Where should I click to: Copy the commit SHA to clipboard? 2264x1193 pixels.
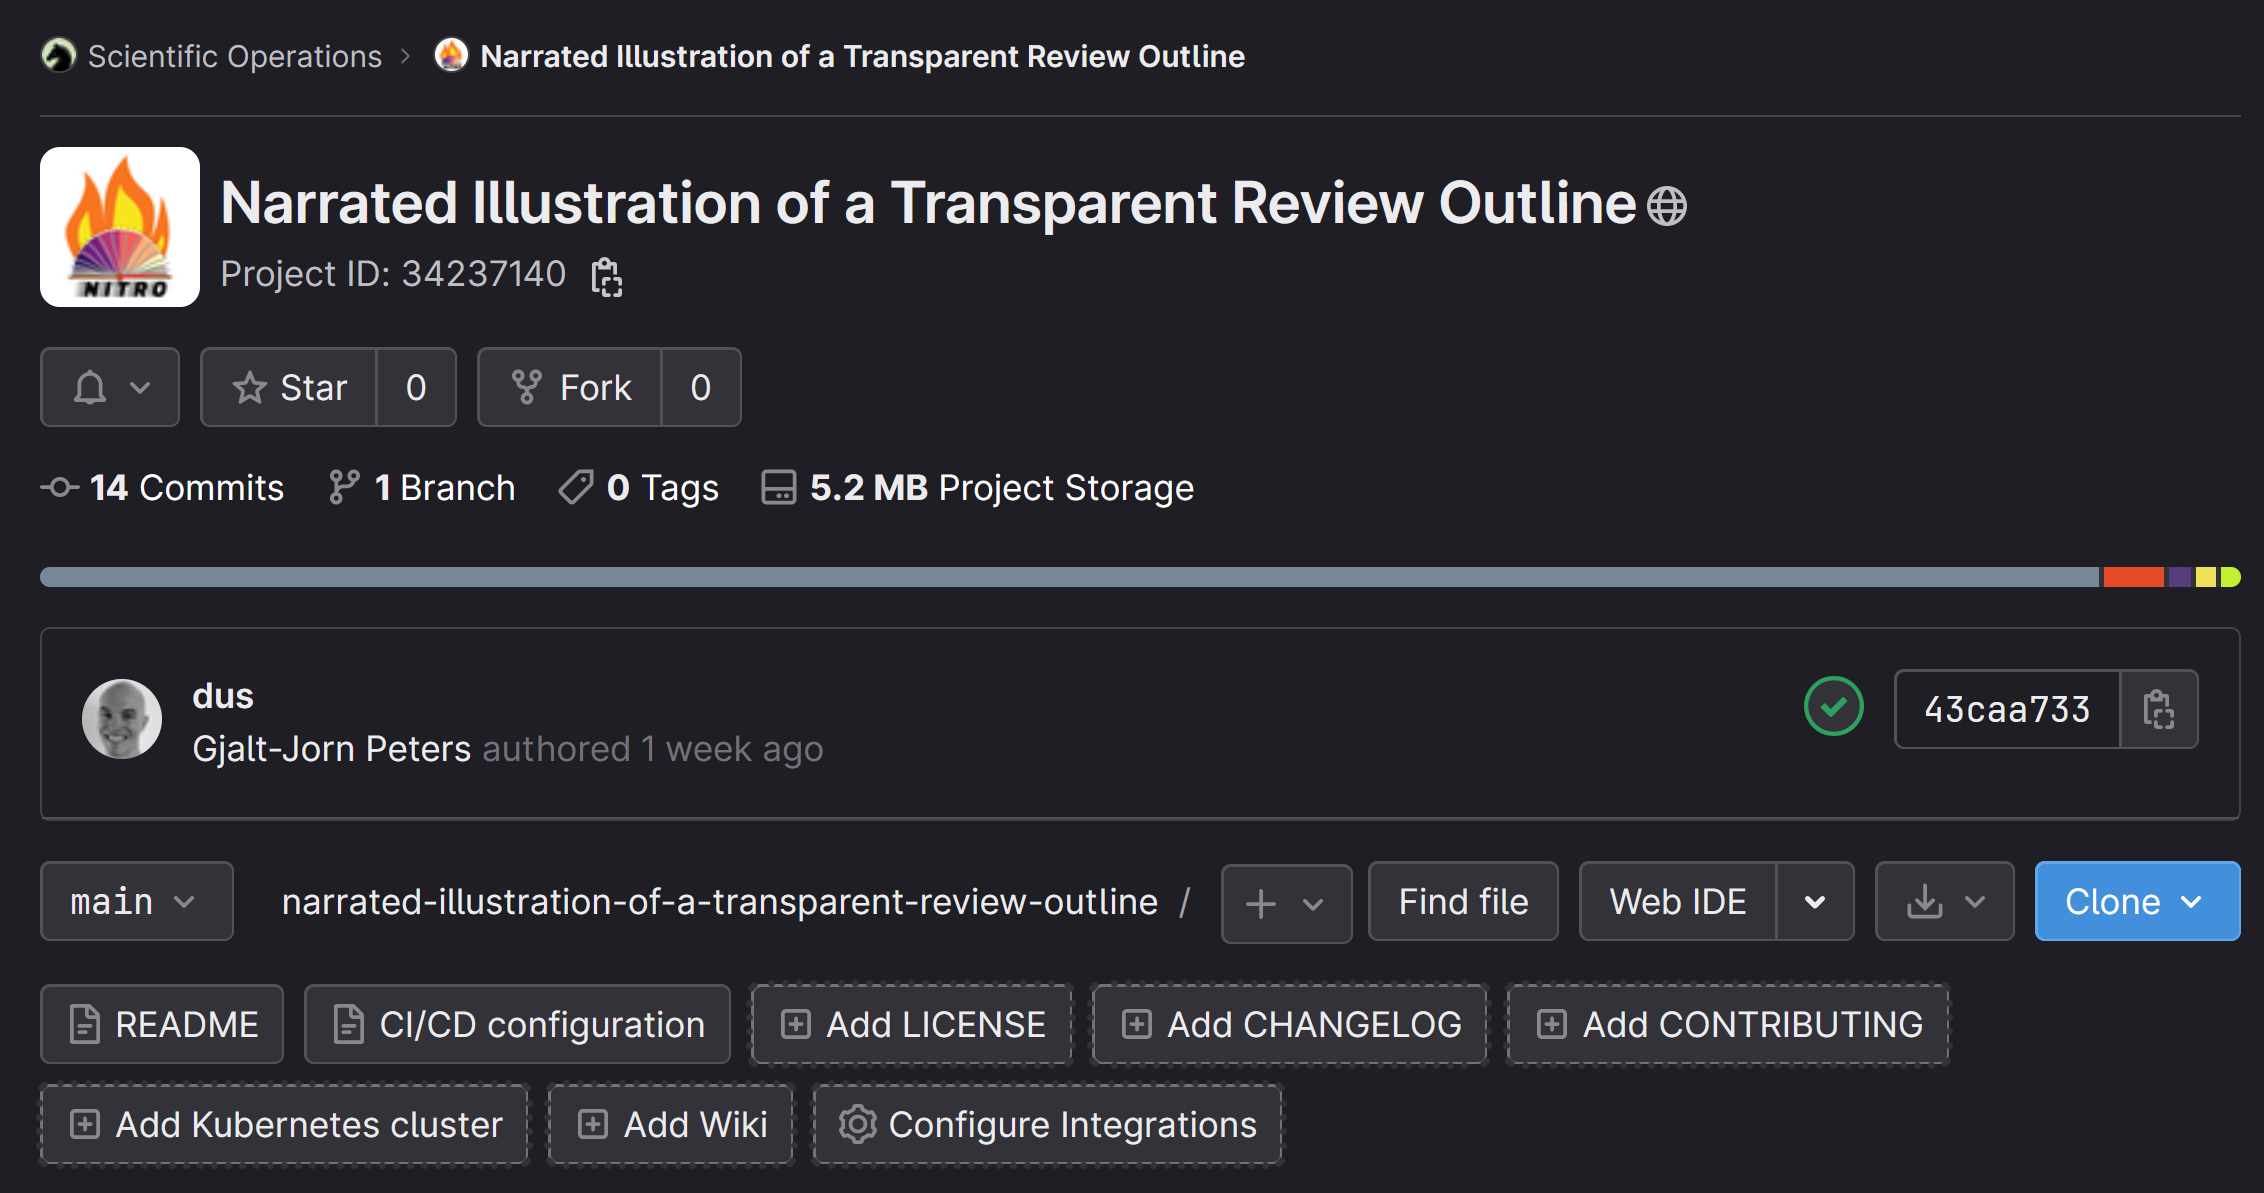coord(2159,709)
